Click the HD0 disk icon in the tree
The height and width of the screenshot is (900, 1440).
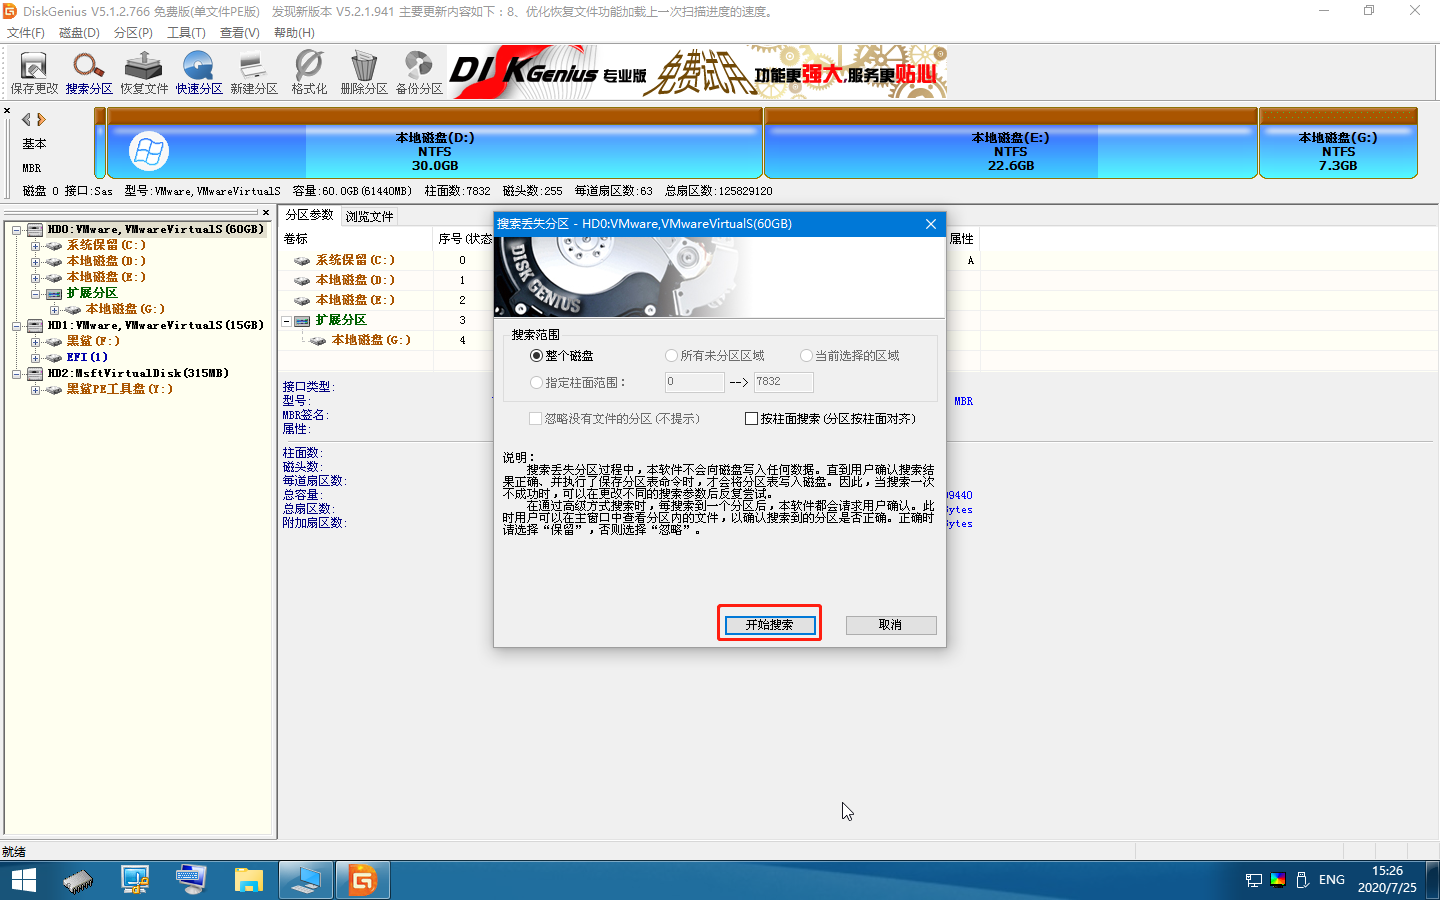coord(35,229)
